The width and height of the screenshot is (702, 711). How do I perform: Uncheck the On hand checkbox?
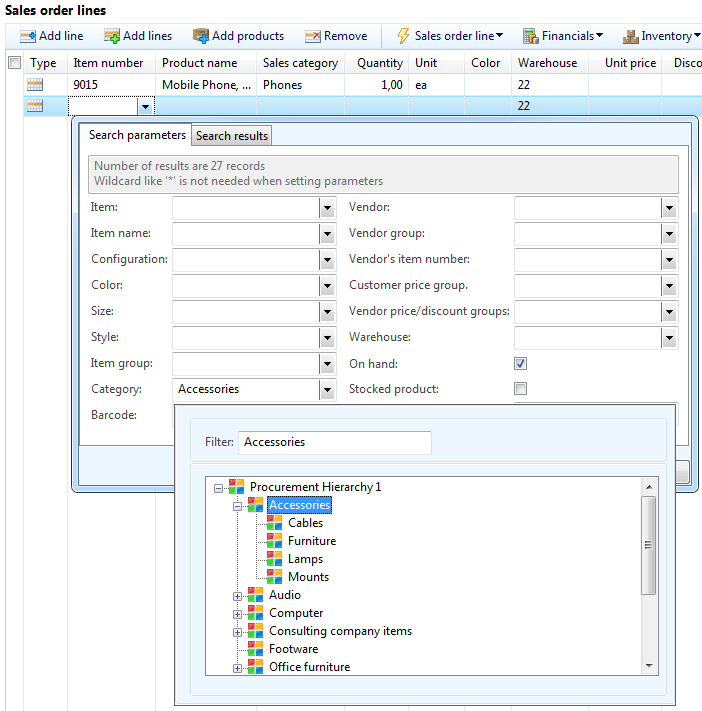520,363
